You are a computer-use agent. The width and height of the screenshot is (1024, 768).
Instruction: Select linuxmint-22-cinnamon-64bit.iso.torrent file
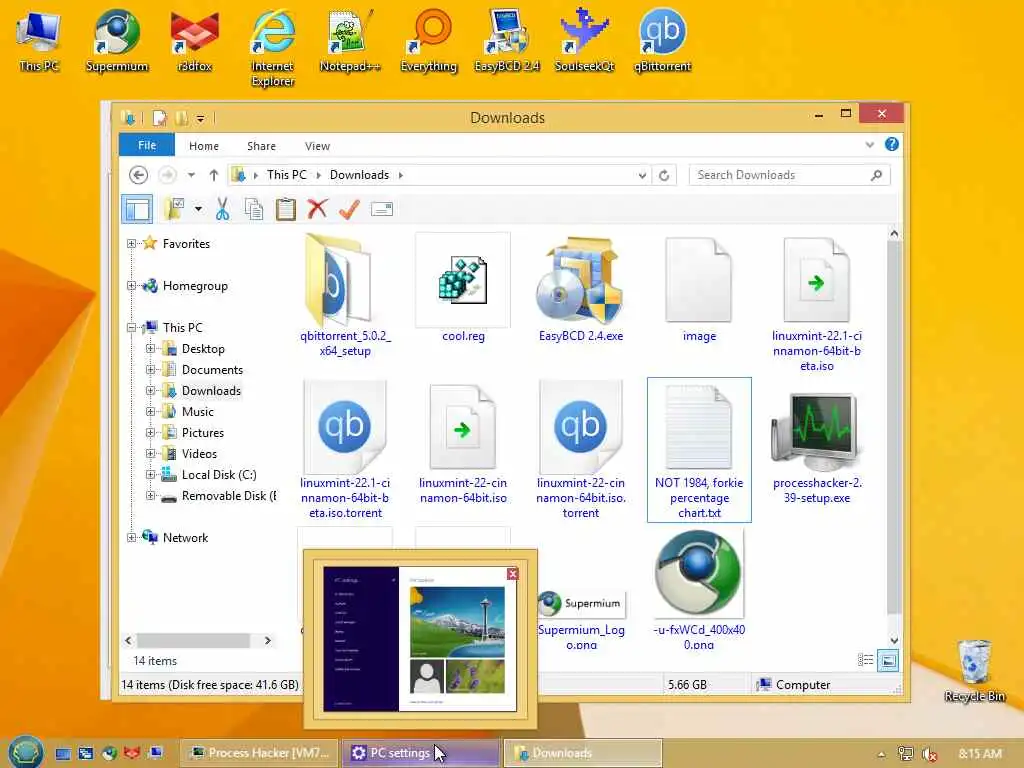tap(581, 450)
